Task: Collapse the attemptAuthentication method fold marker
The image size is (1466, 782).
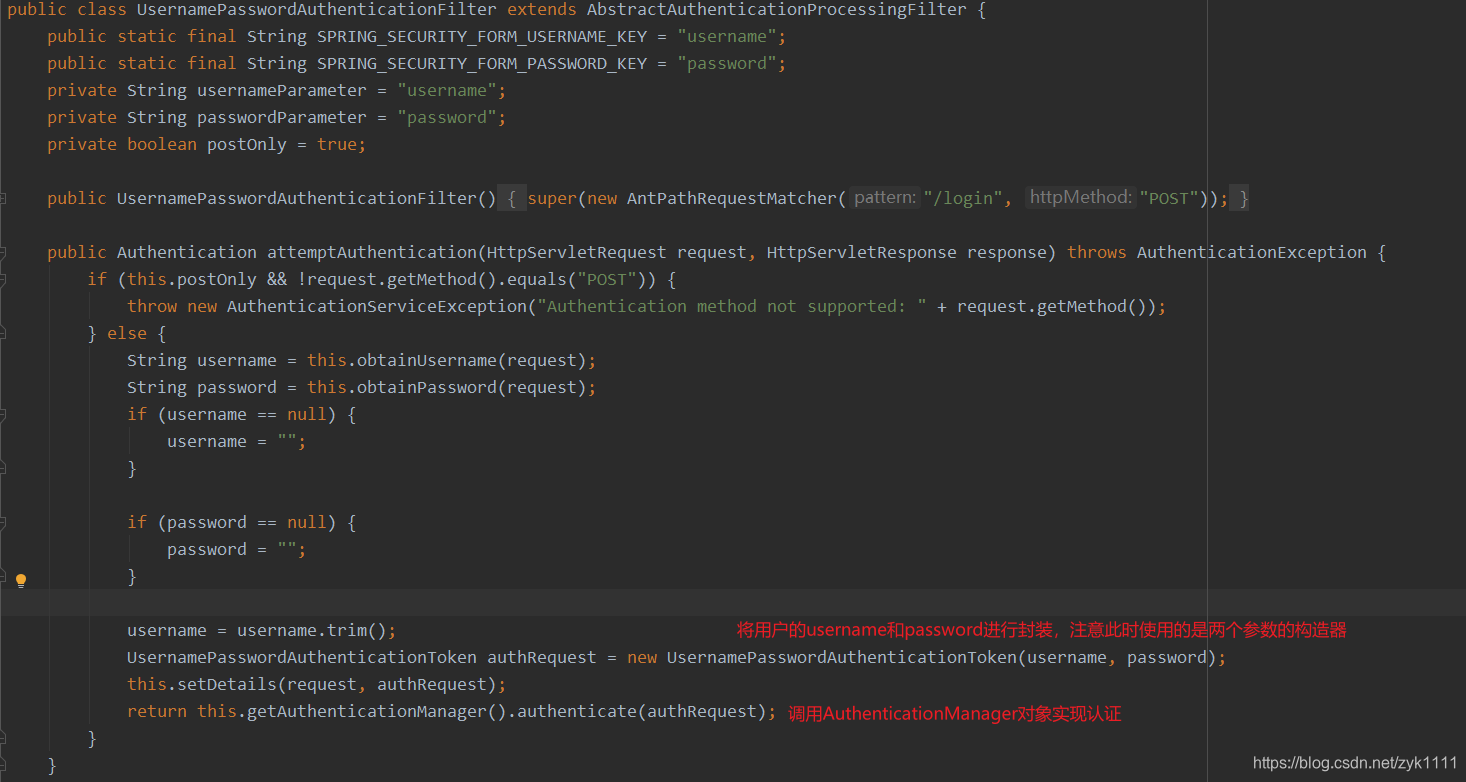Action: tap(3, 252)
